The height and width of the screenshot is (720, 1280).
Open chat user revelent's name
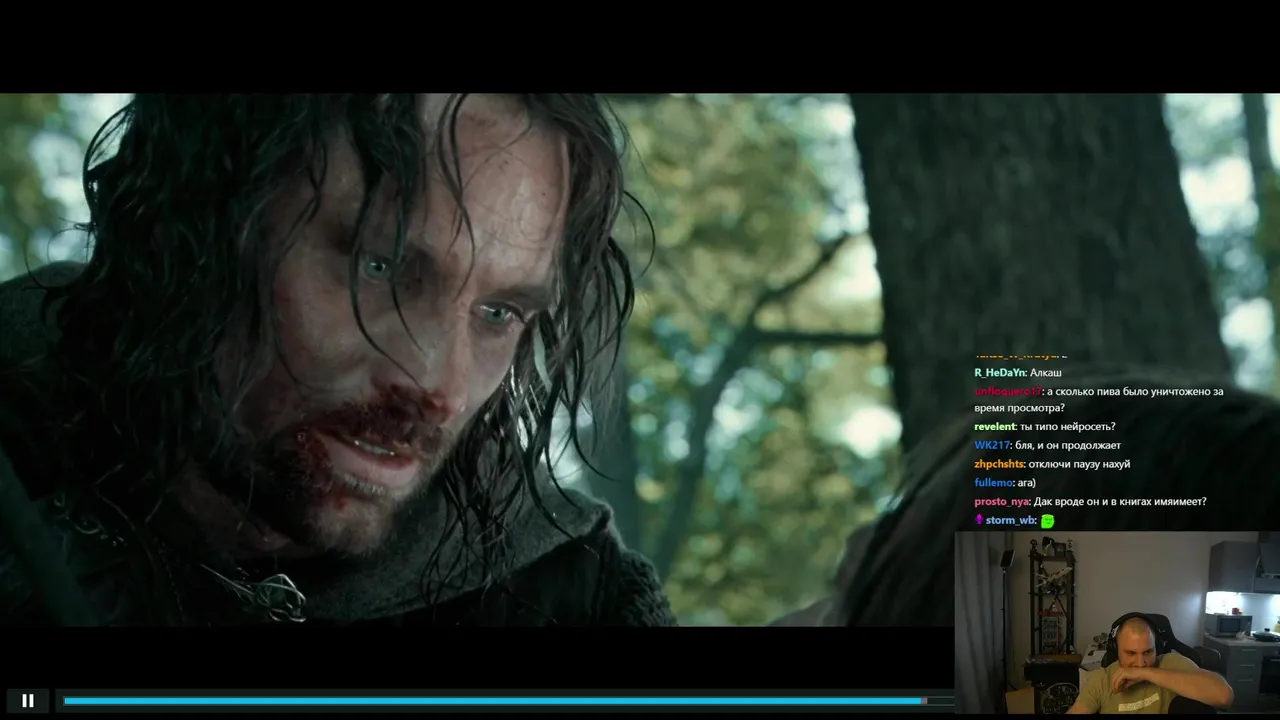click(x=995, y=427)
